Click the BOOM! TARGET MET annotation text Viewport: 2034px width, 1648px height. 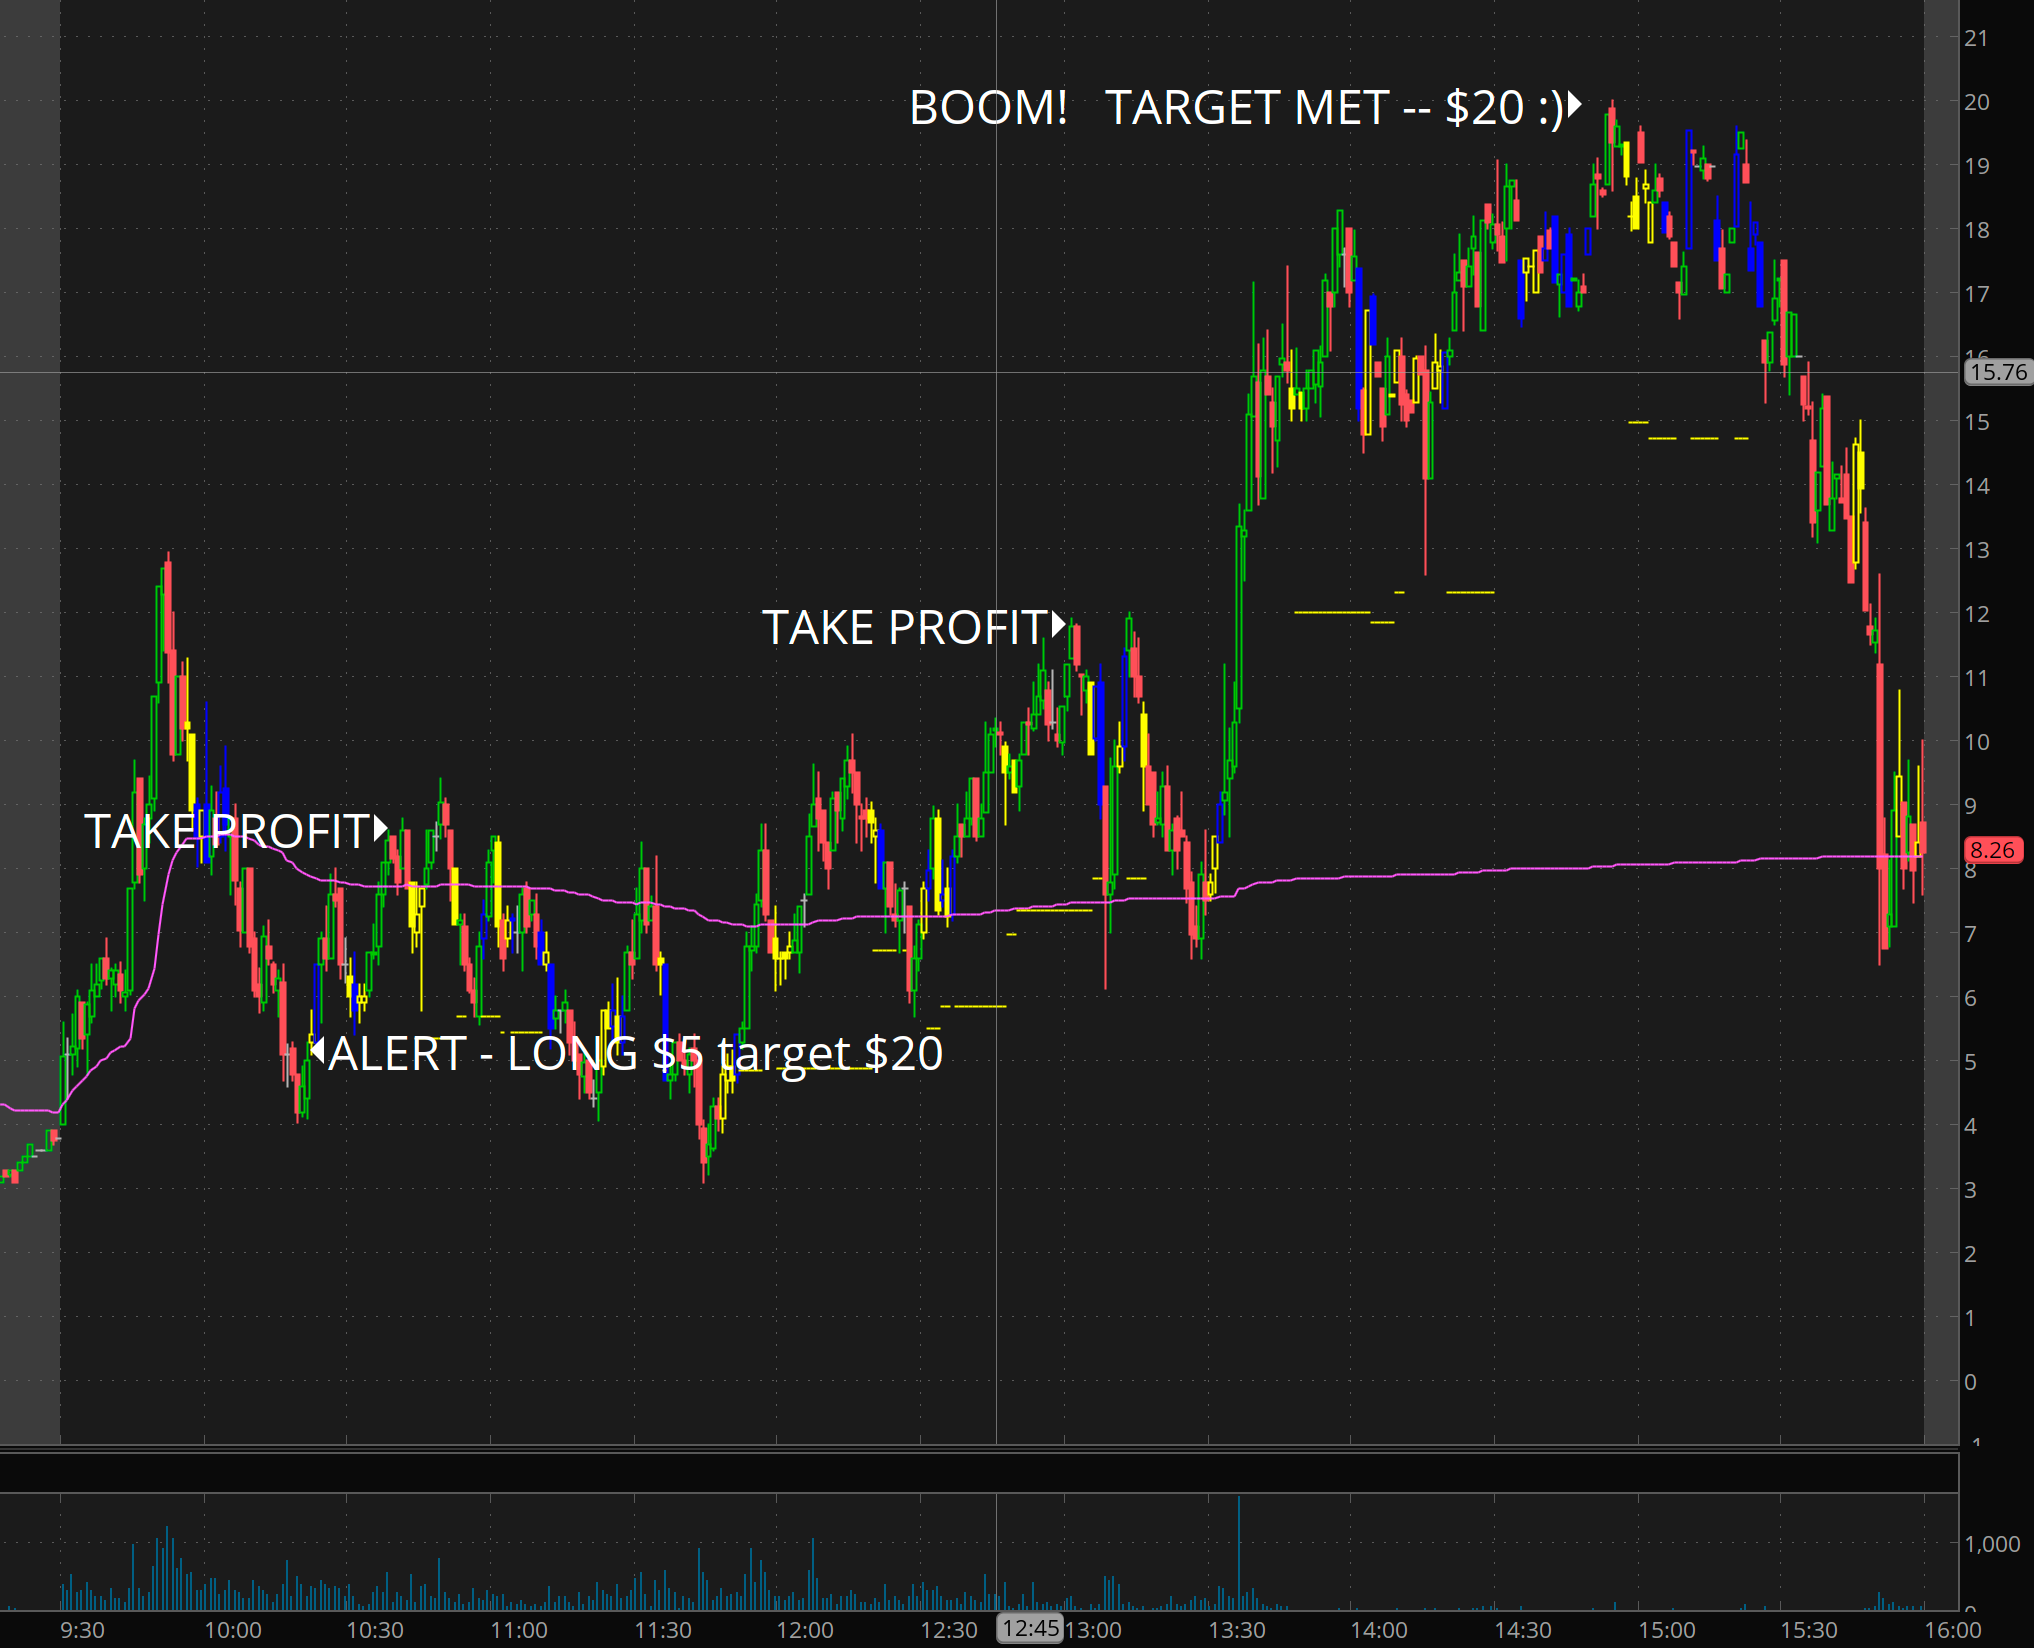(1236, 108)
